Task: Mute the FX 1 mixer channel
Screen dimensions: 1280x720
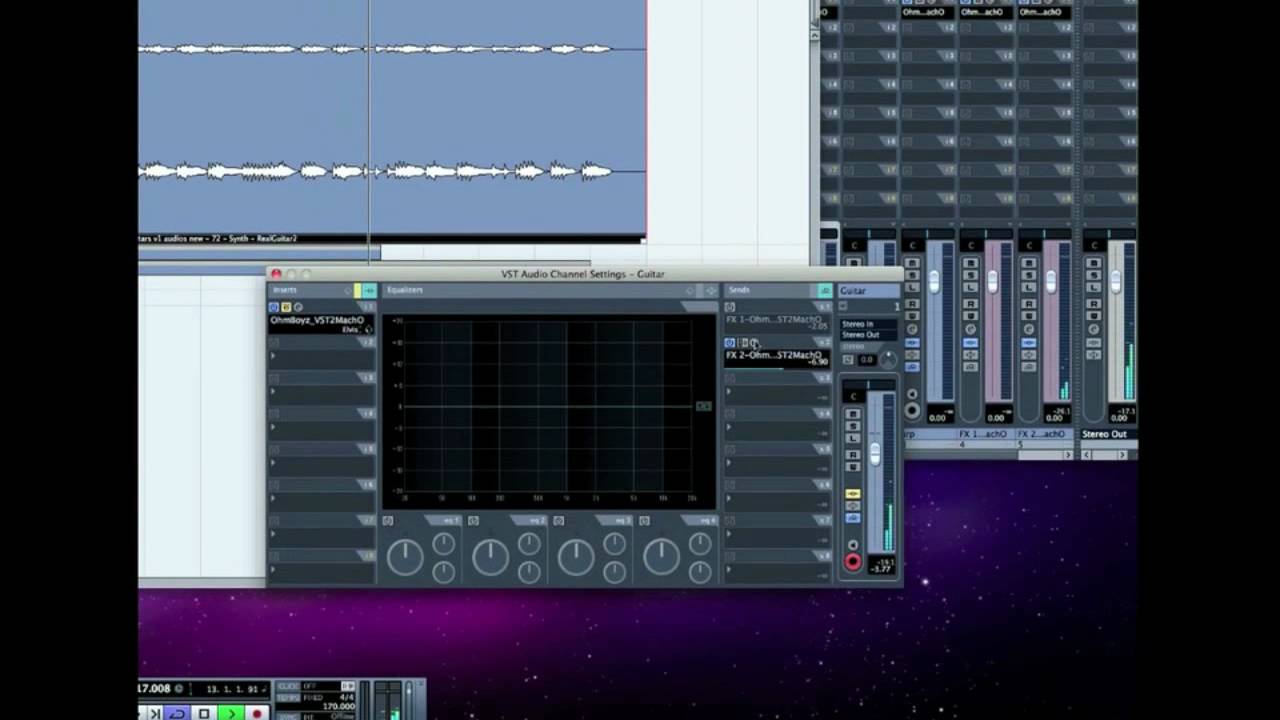Action: click(x=970, y=264)
